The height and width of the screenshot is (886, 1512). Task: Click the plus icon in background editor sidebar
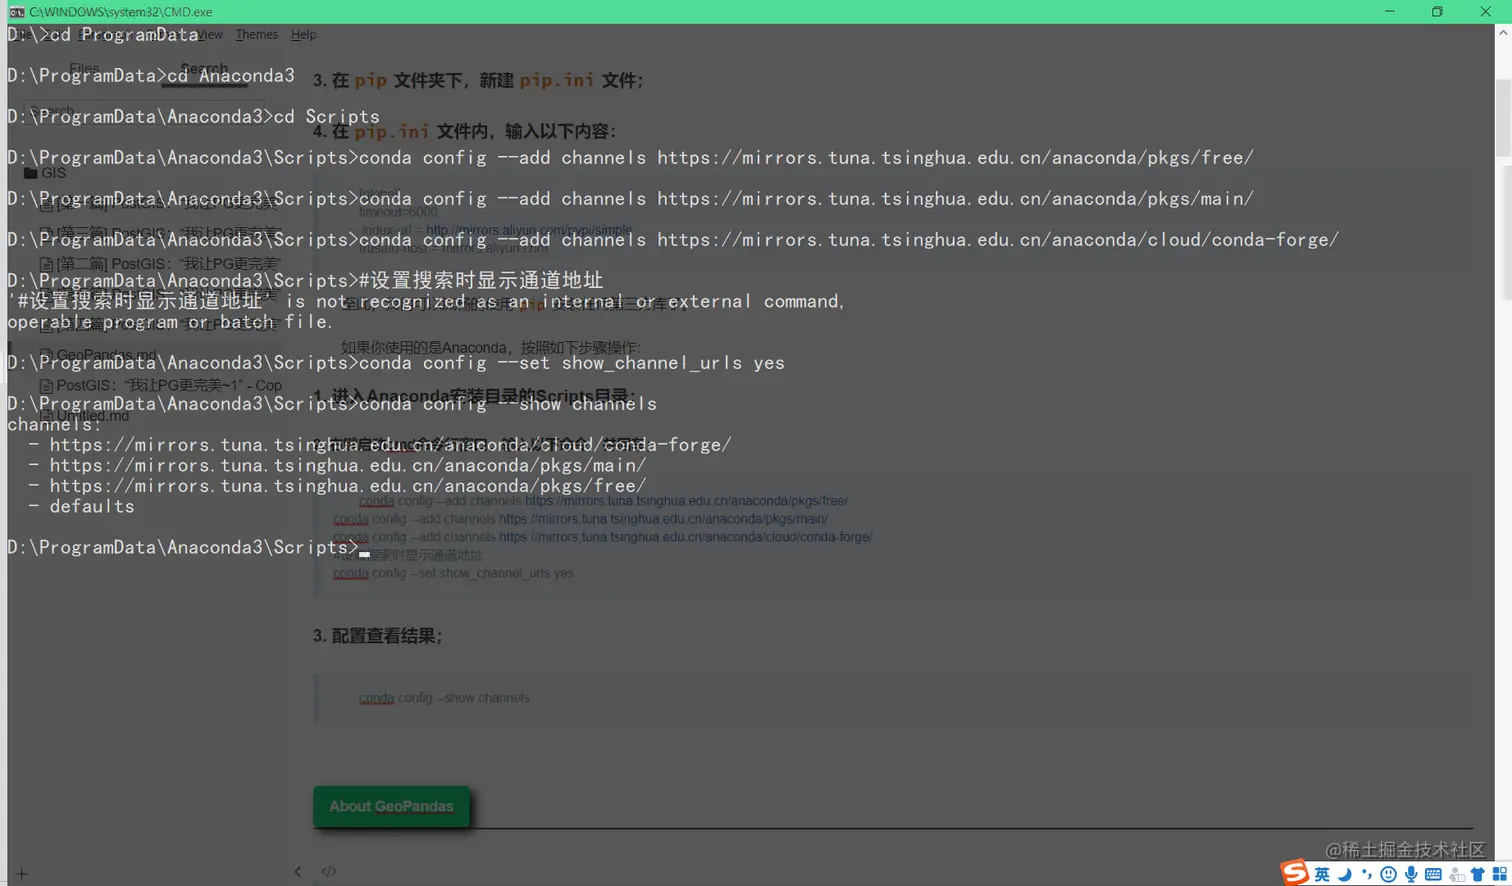click(22, 874)
